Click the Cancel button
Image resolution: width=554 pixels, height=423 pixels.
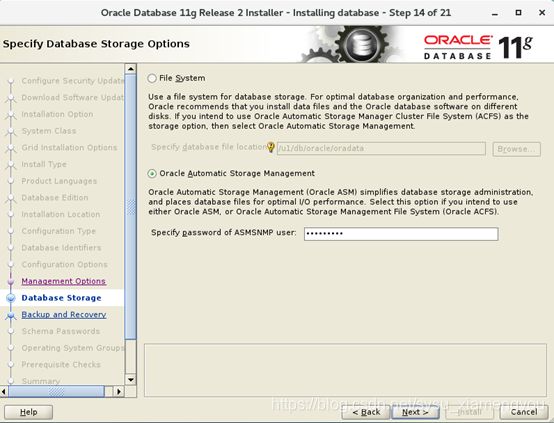click(524, 412)
